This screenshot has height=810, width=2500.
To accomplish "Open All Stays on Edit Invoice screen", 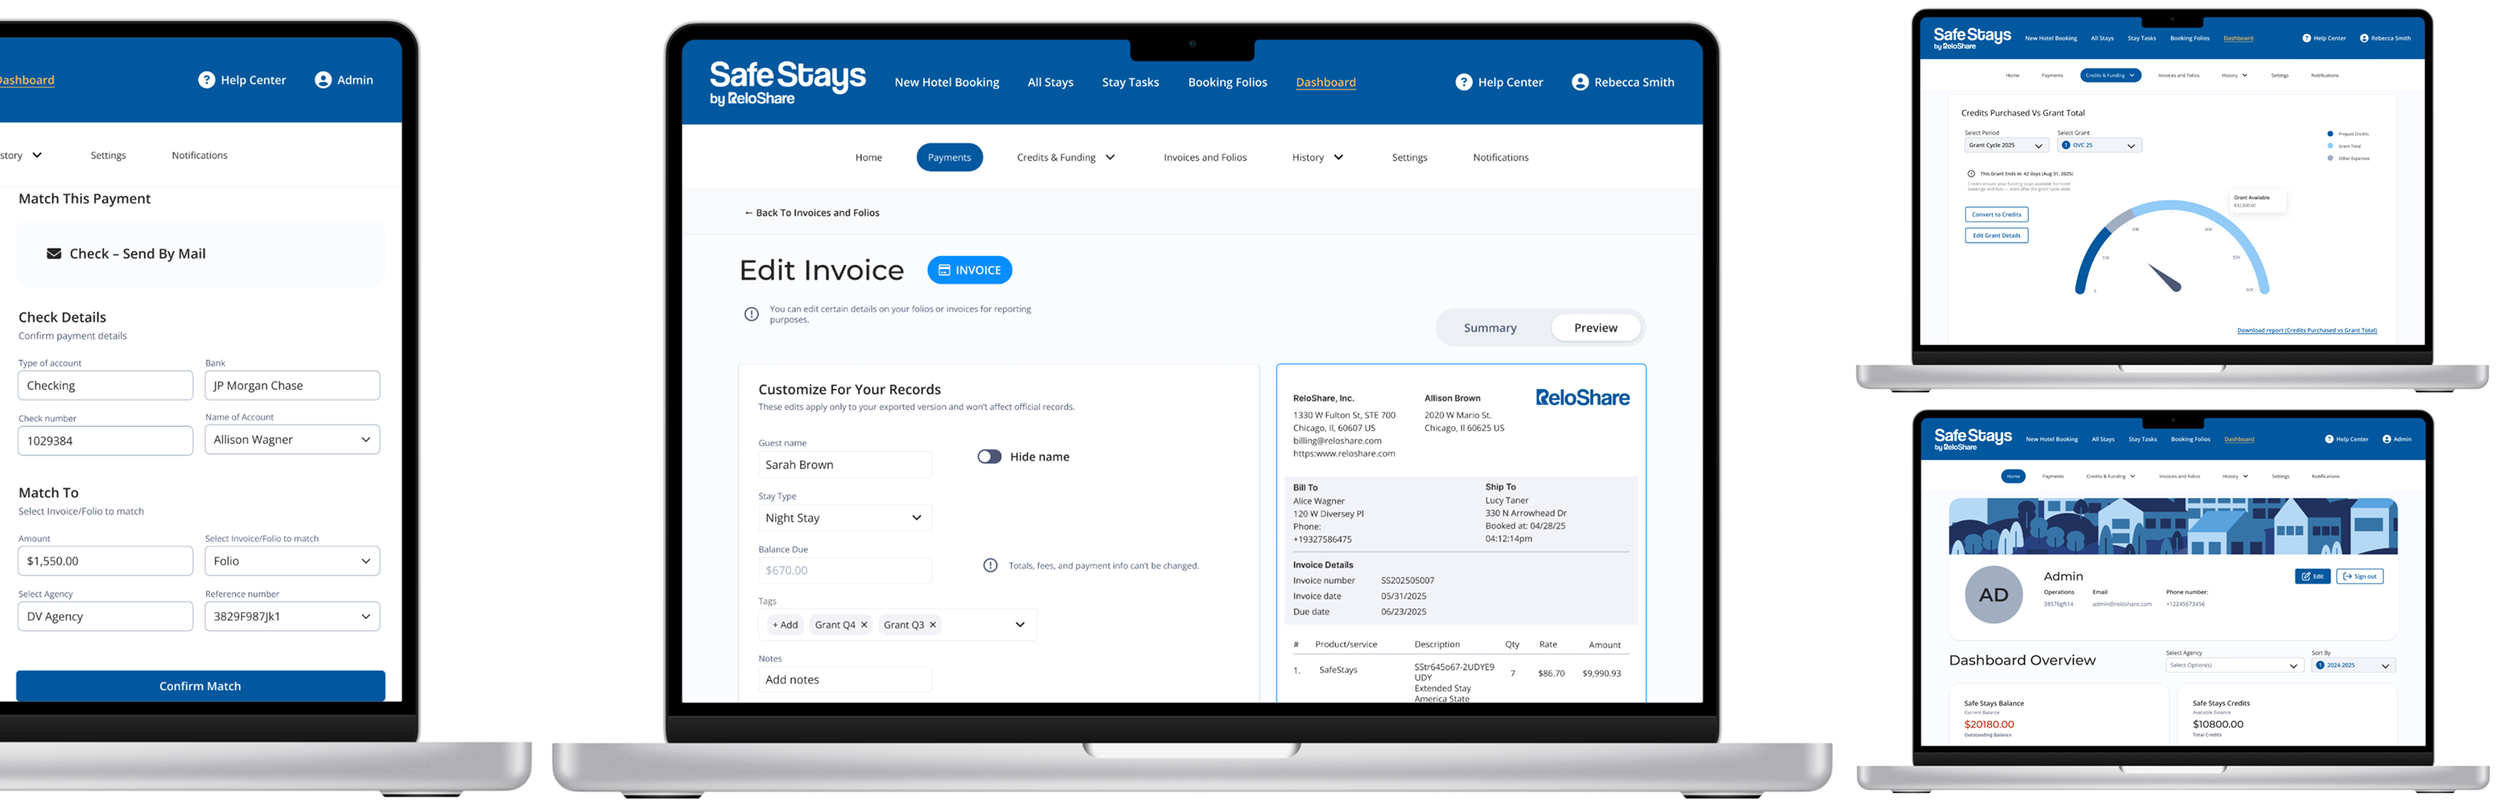I will pyautogui.click(x=1050, y=82).
